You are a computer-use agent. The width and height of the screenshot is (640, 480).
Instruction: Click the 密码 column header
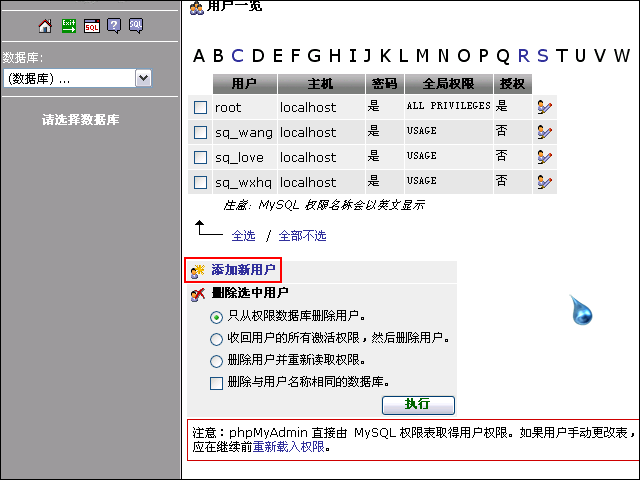(385, 84)
